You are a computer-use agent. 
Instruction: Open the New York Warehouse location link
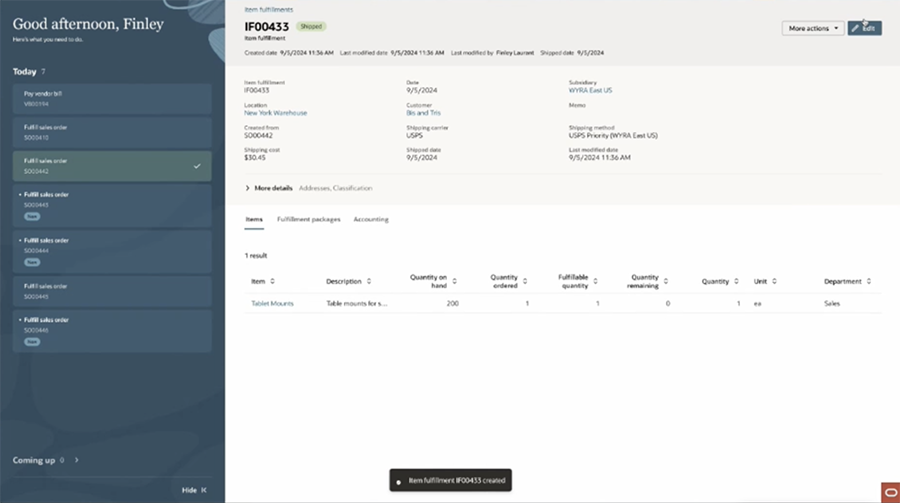point(276,114)
